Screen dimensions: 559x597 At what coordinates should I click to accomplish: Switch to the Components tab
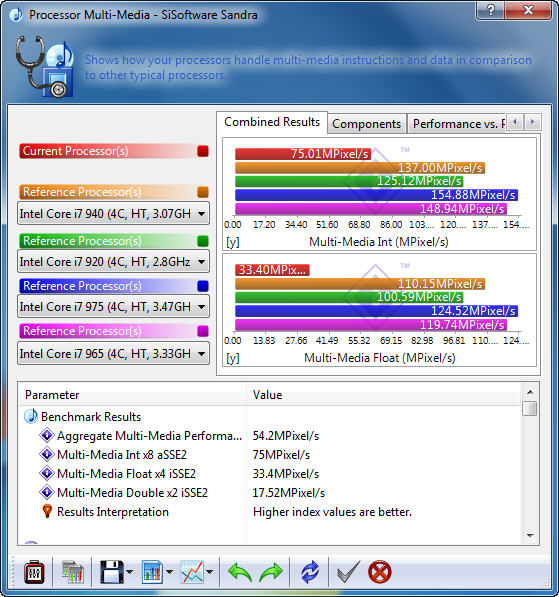click(366, 124)
